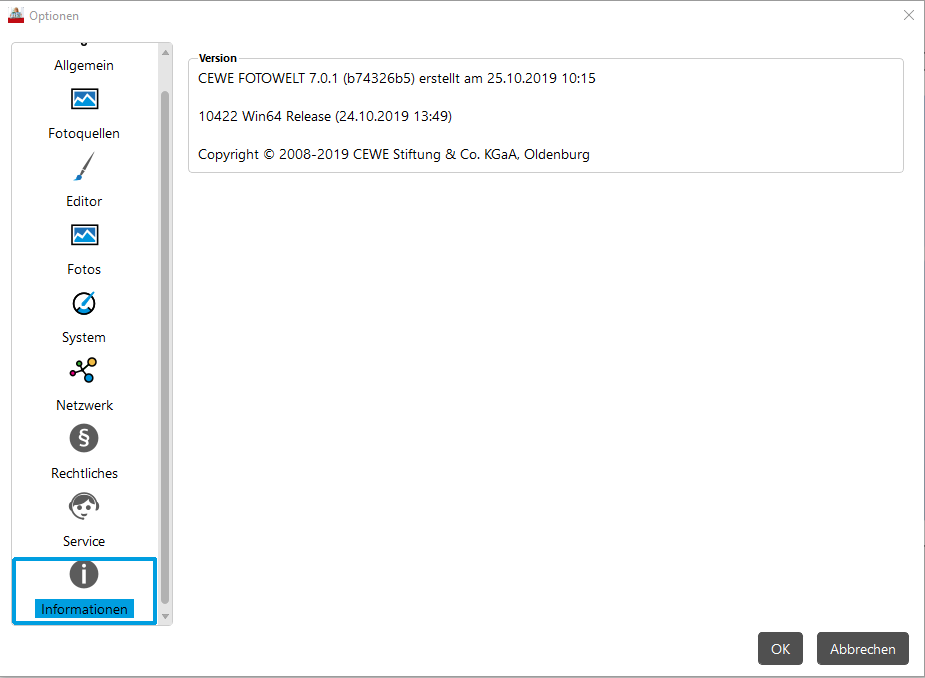Viewport: 925px width, 678px height.
Task: Choose the Fotoquellen label
Action: tap(84, 133)
